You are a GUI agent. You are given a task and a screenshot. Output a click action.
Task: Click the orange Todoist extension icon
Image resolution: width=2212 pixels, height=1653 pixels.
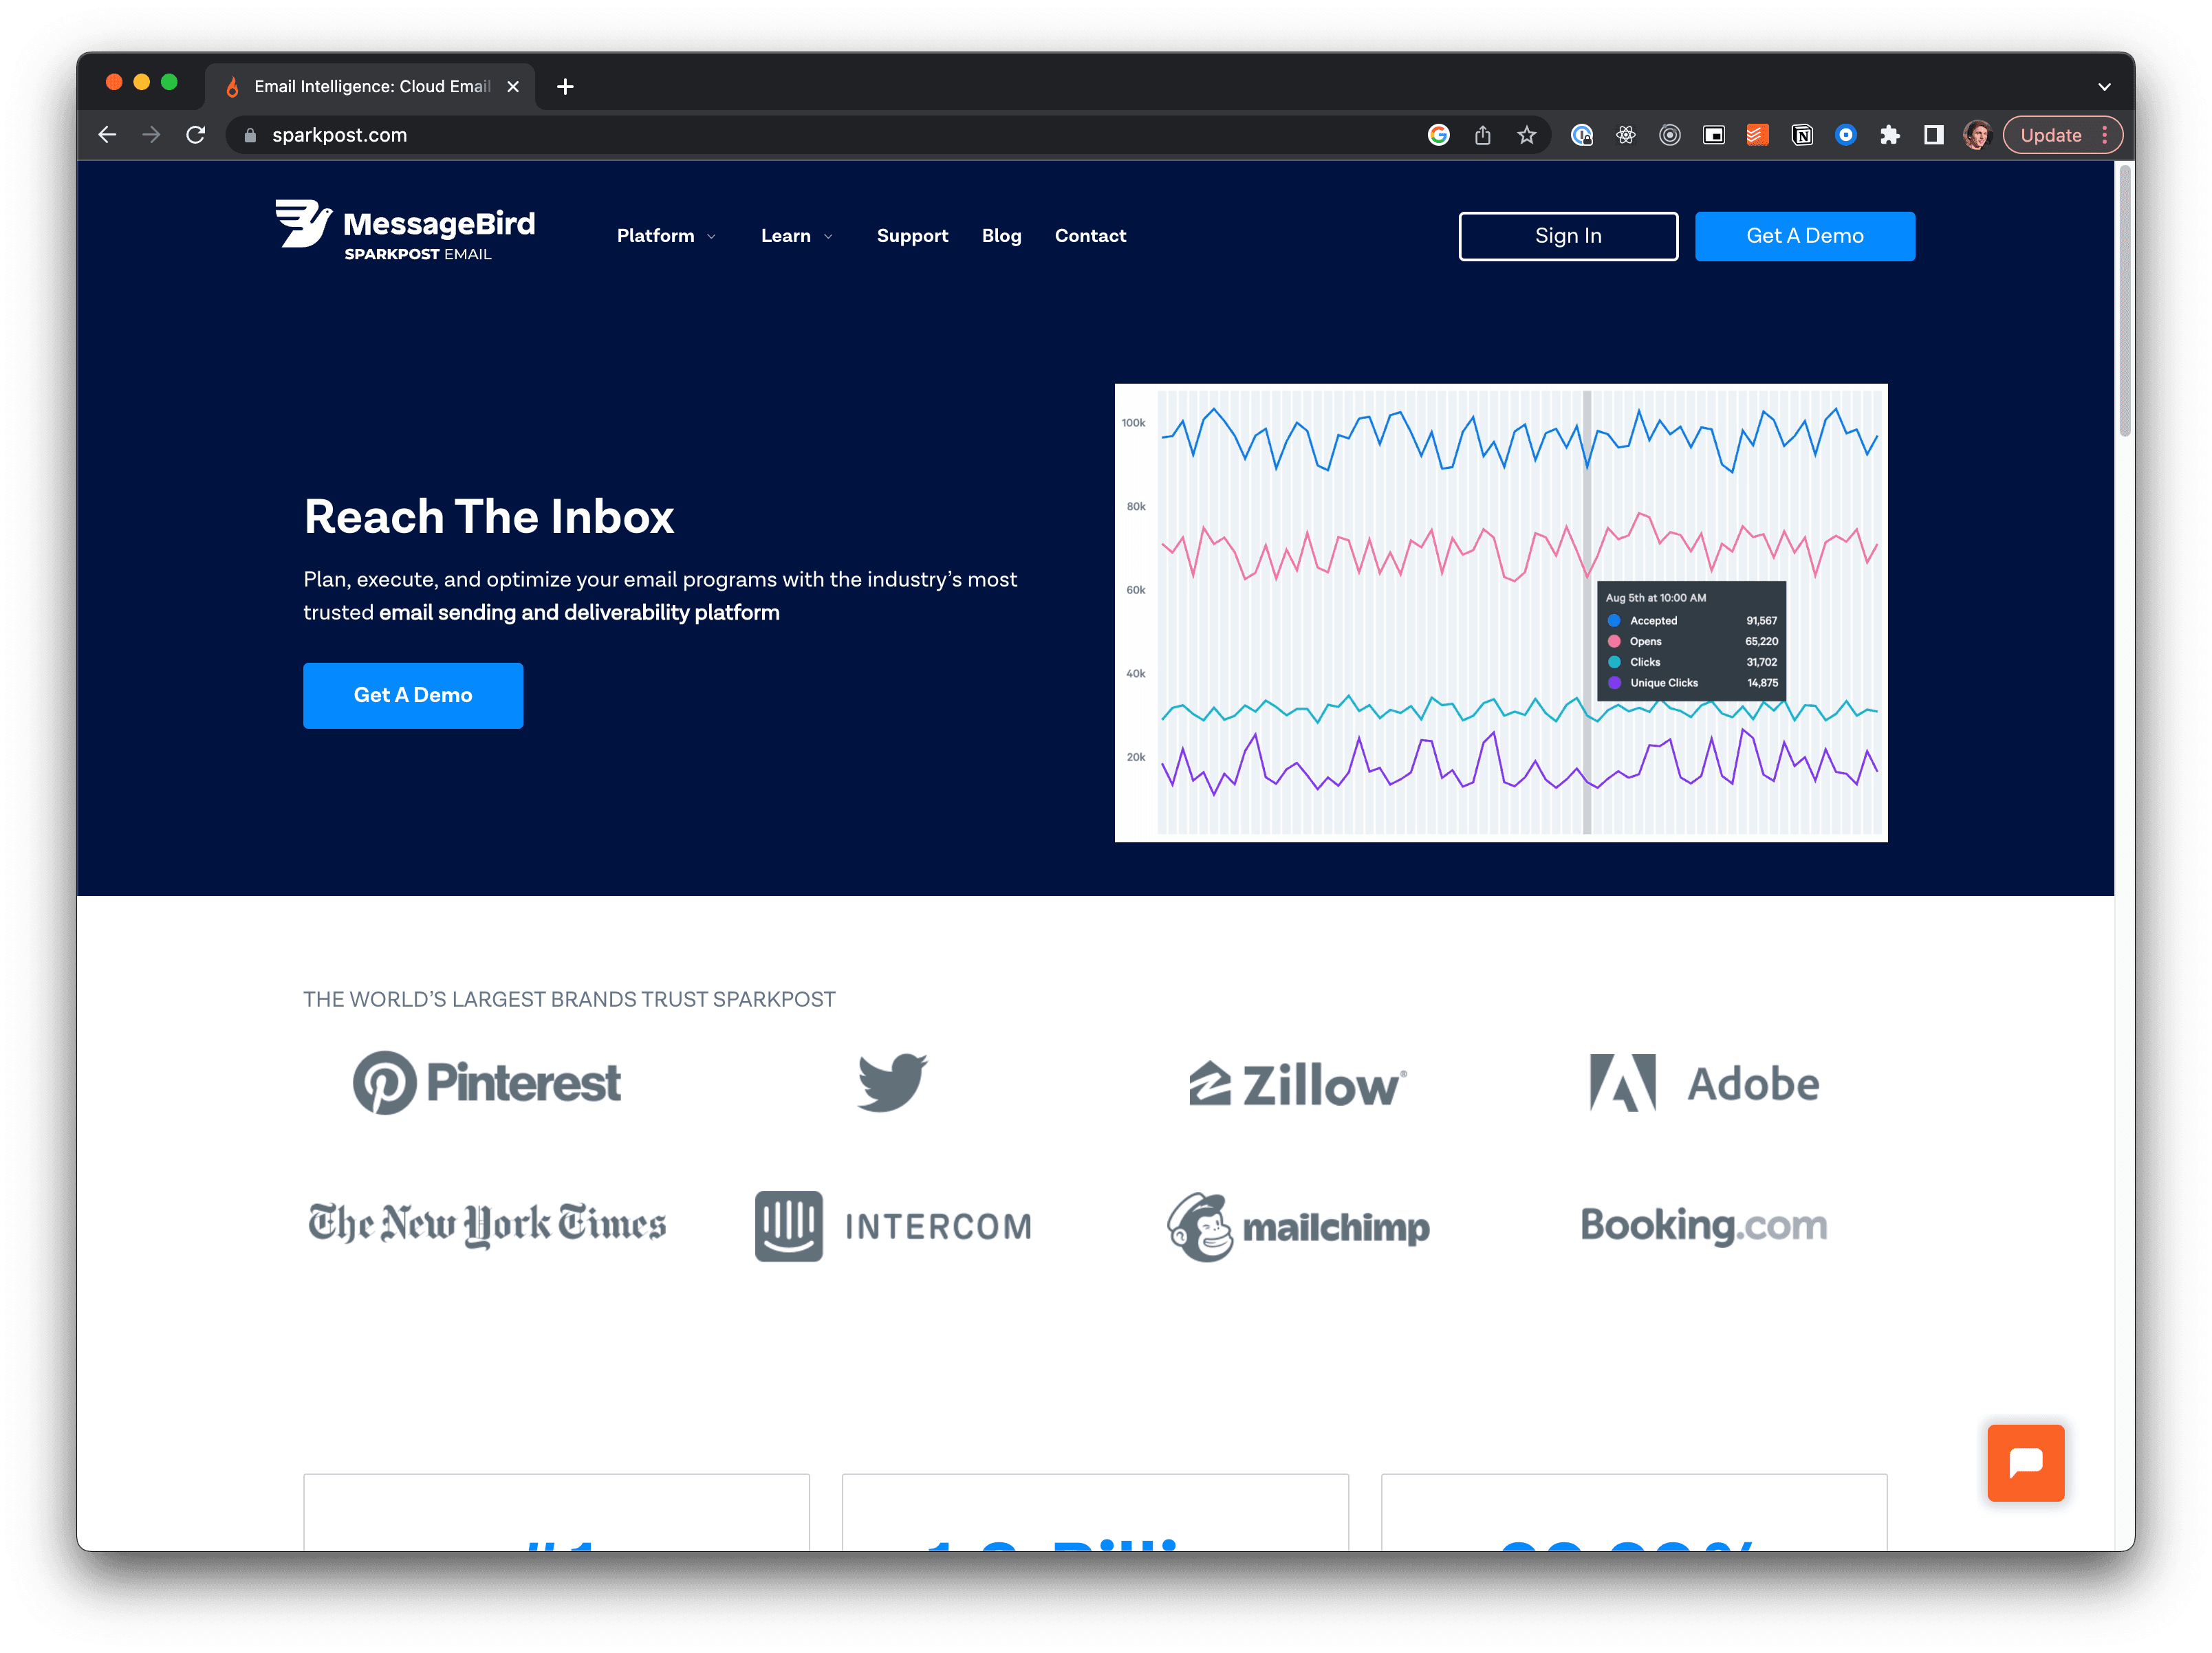[x=1758, y=135]
